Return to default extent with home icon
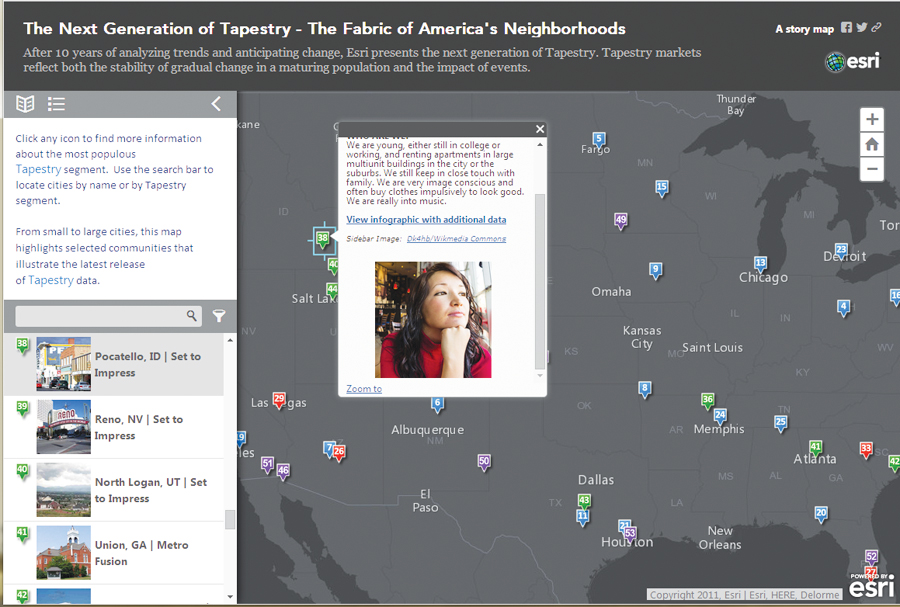This screenshot has width=900, height=607. 871,146
